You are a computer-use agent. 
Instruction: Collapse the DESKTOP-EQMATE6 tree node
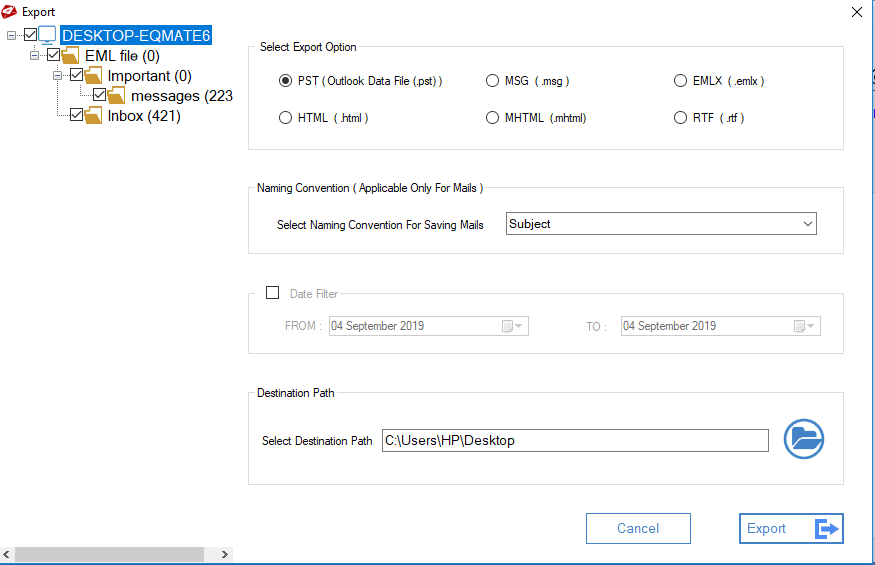(x=11, y=35)
